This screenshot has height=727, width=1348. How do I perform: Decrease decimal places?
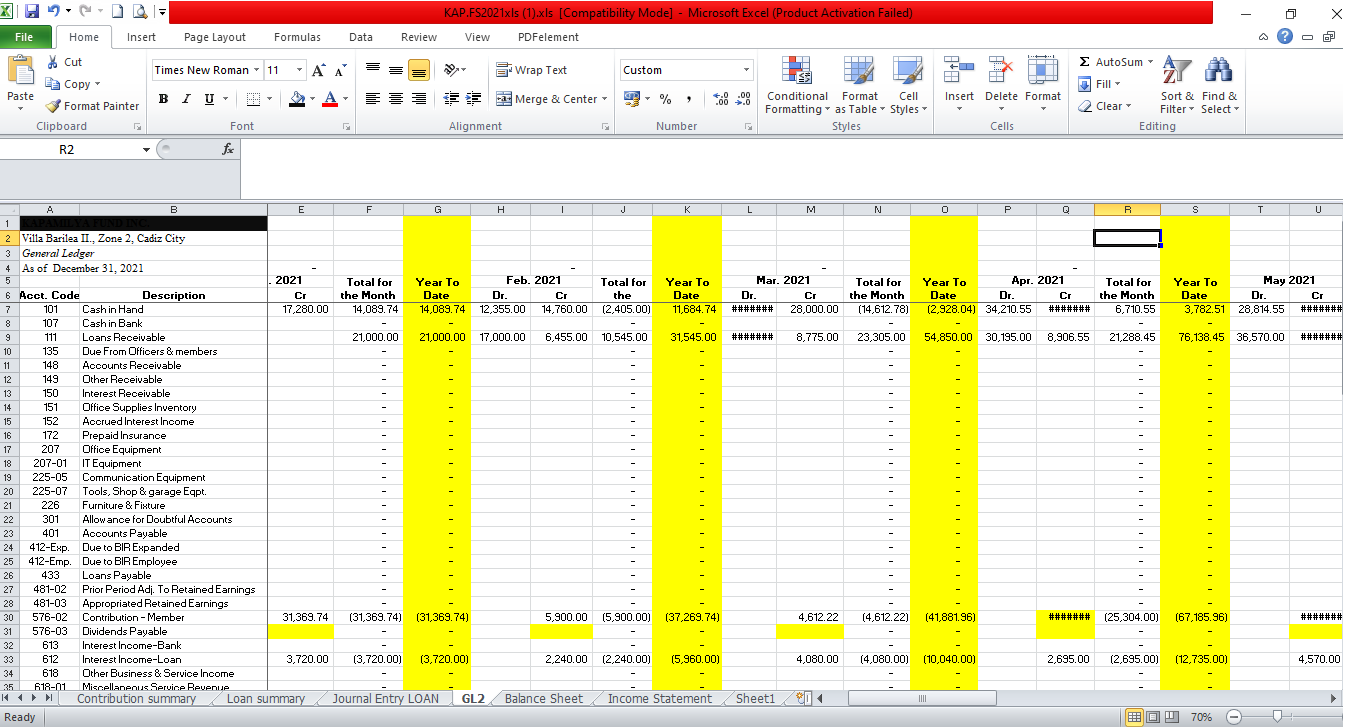click(743, 99)
